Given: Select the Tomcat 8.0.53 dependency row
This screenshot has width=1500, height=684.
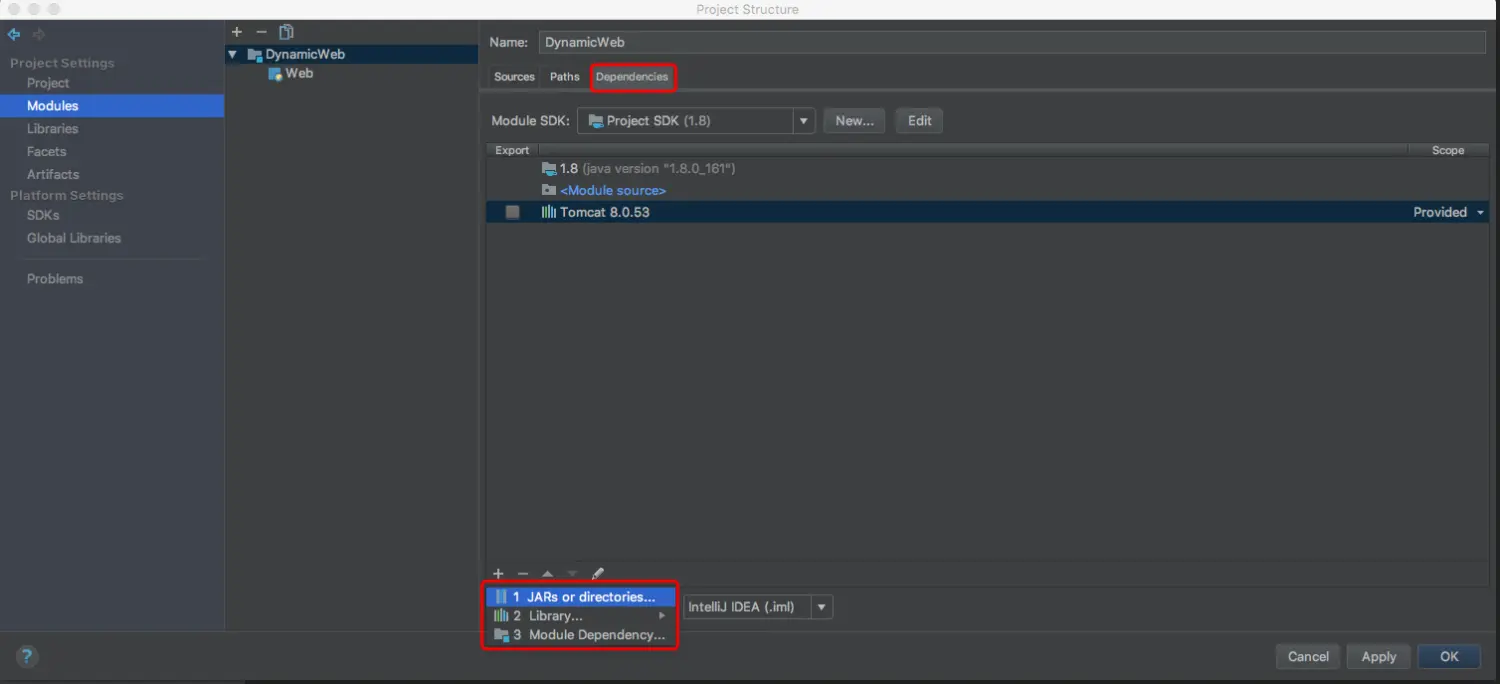Looking at the screenshot, I should click(987, 212).
